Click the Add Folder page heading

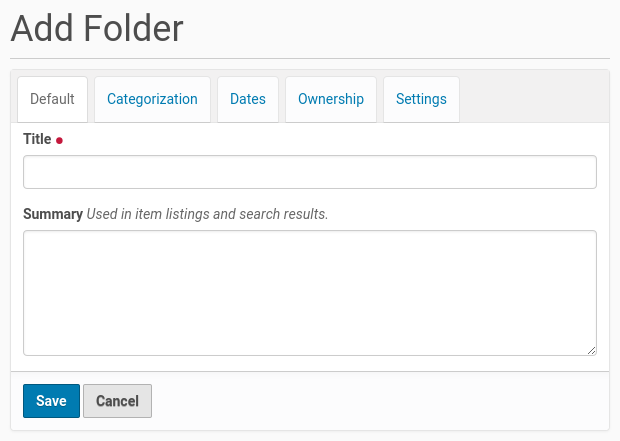pyautogui.click(x=97, y=28)
